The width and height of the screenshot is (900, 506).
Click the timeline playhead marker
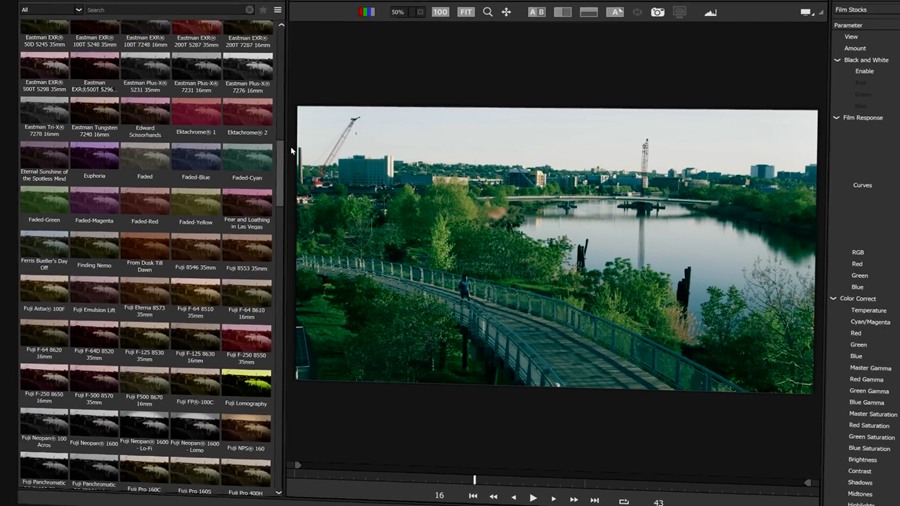click(x=475, y=480)
